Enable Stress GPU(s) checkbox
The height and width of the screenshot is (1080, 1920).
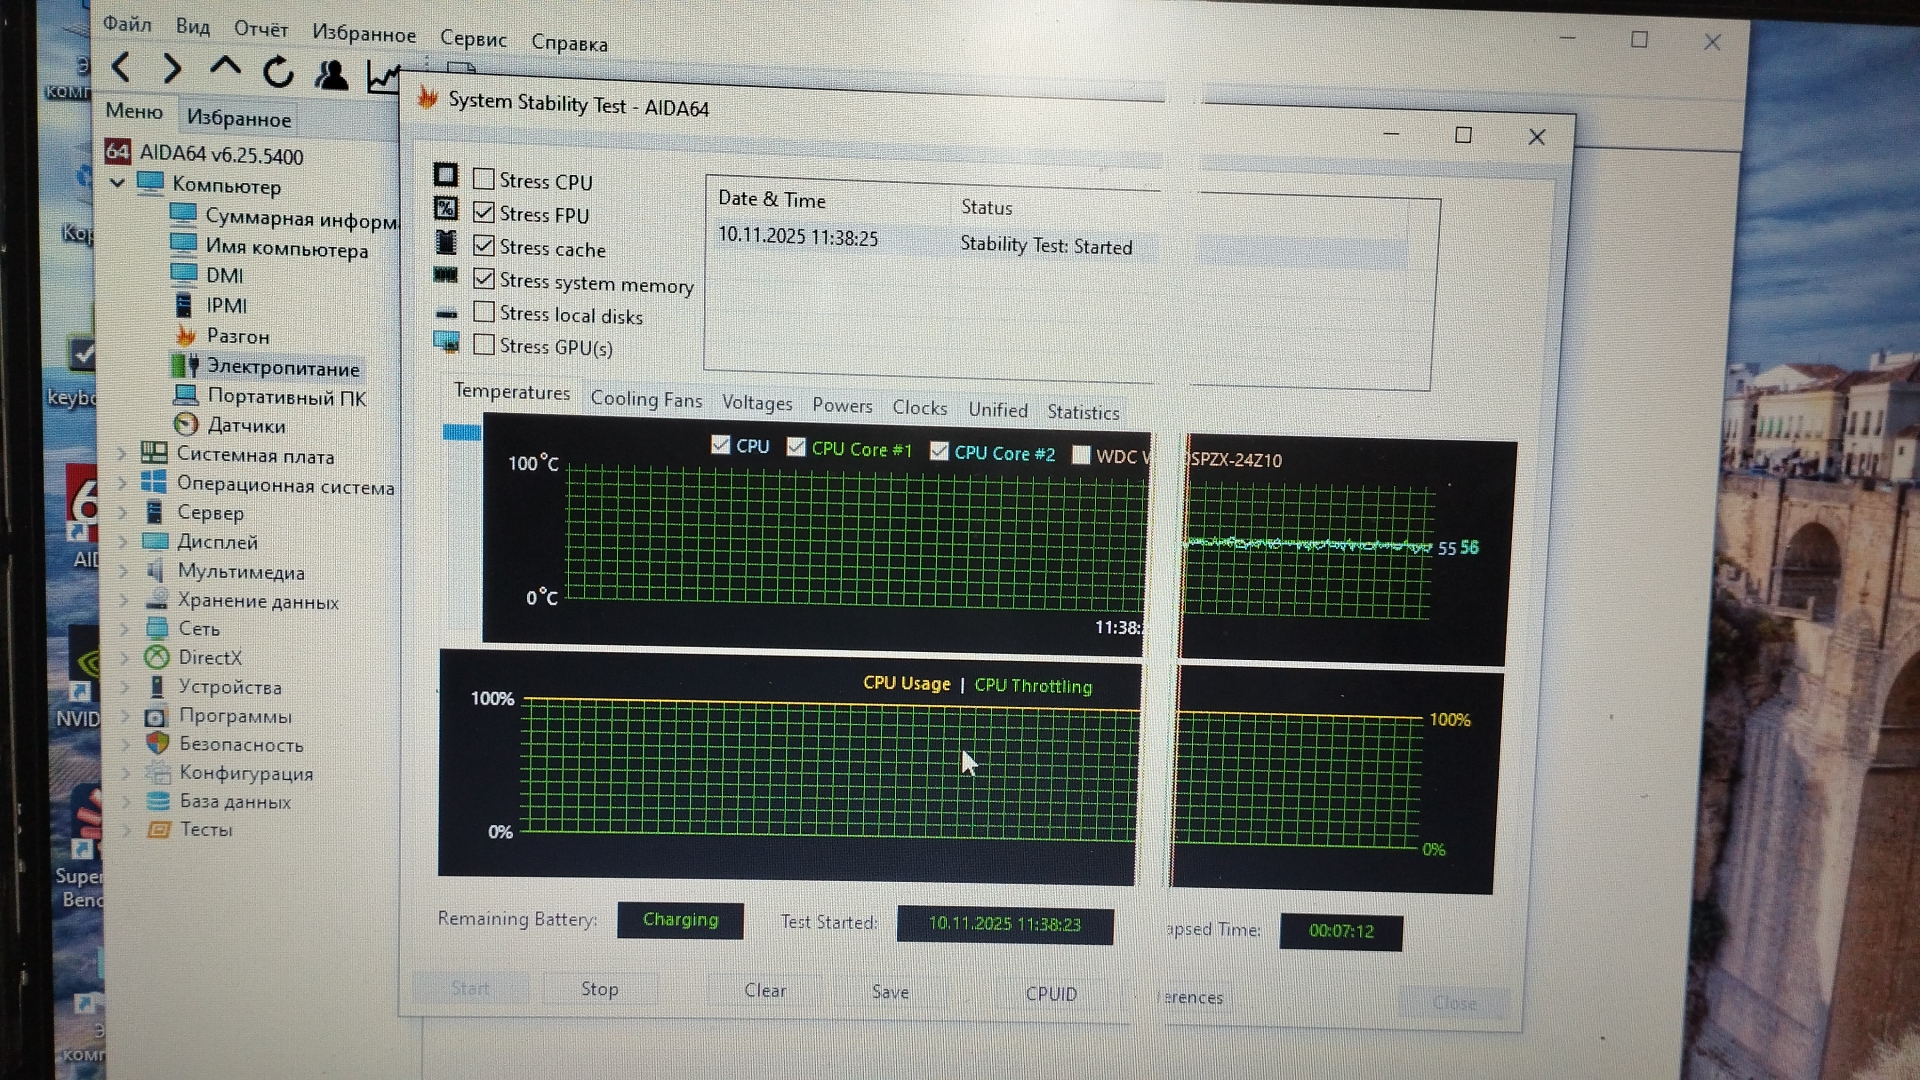tap(484, 345)
